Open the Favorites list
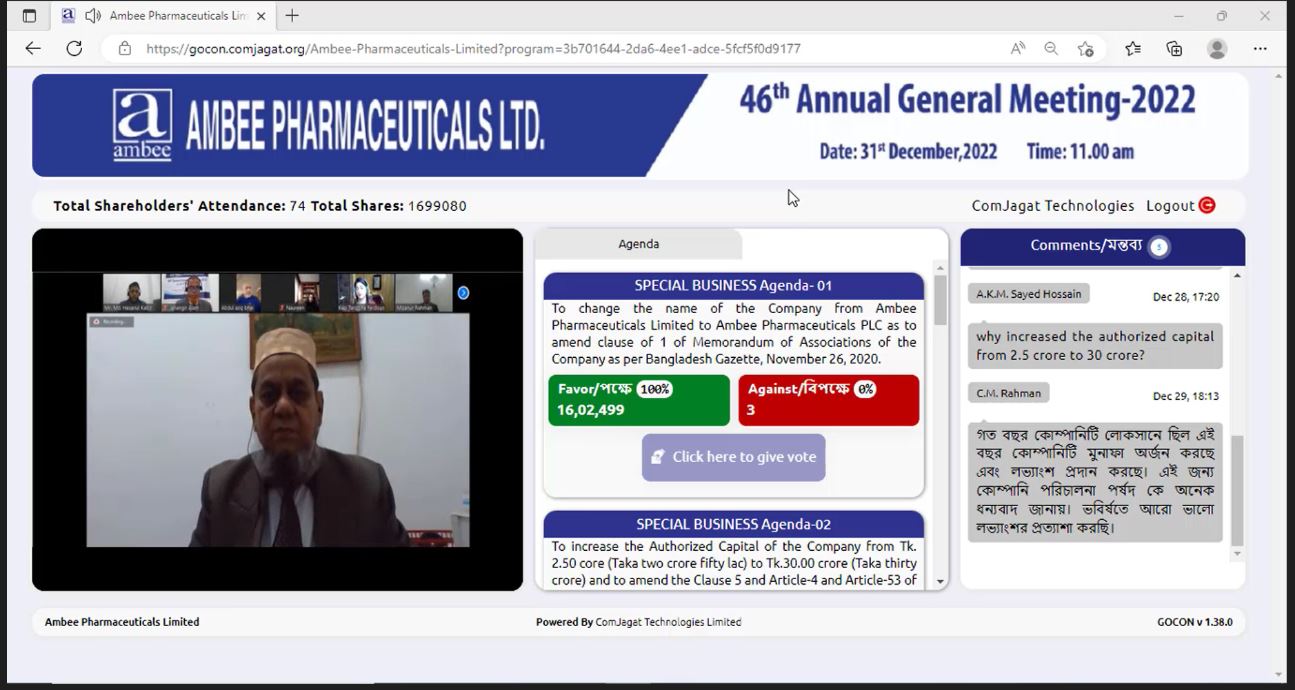 [x=1133, y=48]
